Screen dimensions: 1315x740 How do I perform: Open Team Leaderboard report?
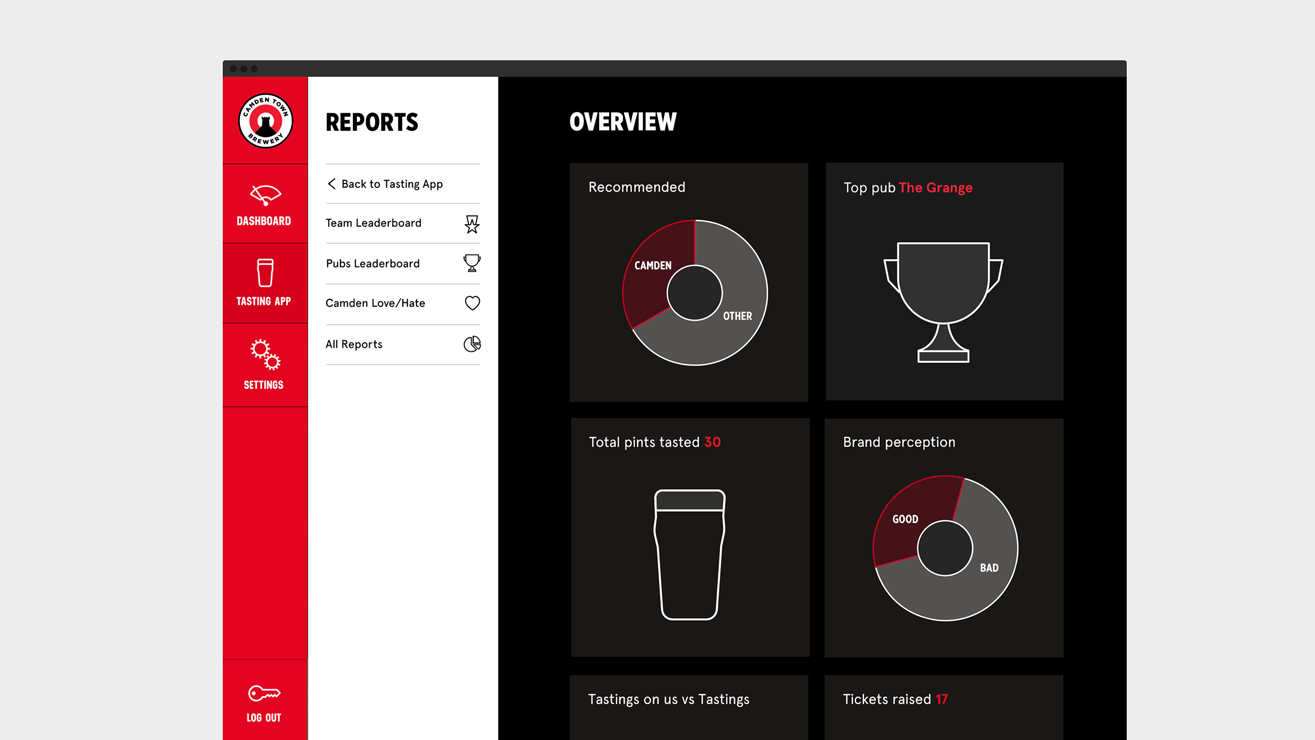point(402,223)
